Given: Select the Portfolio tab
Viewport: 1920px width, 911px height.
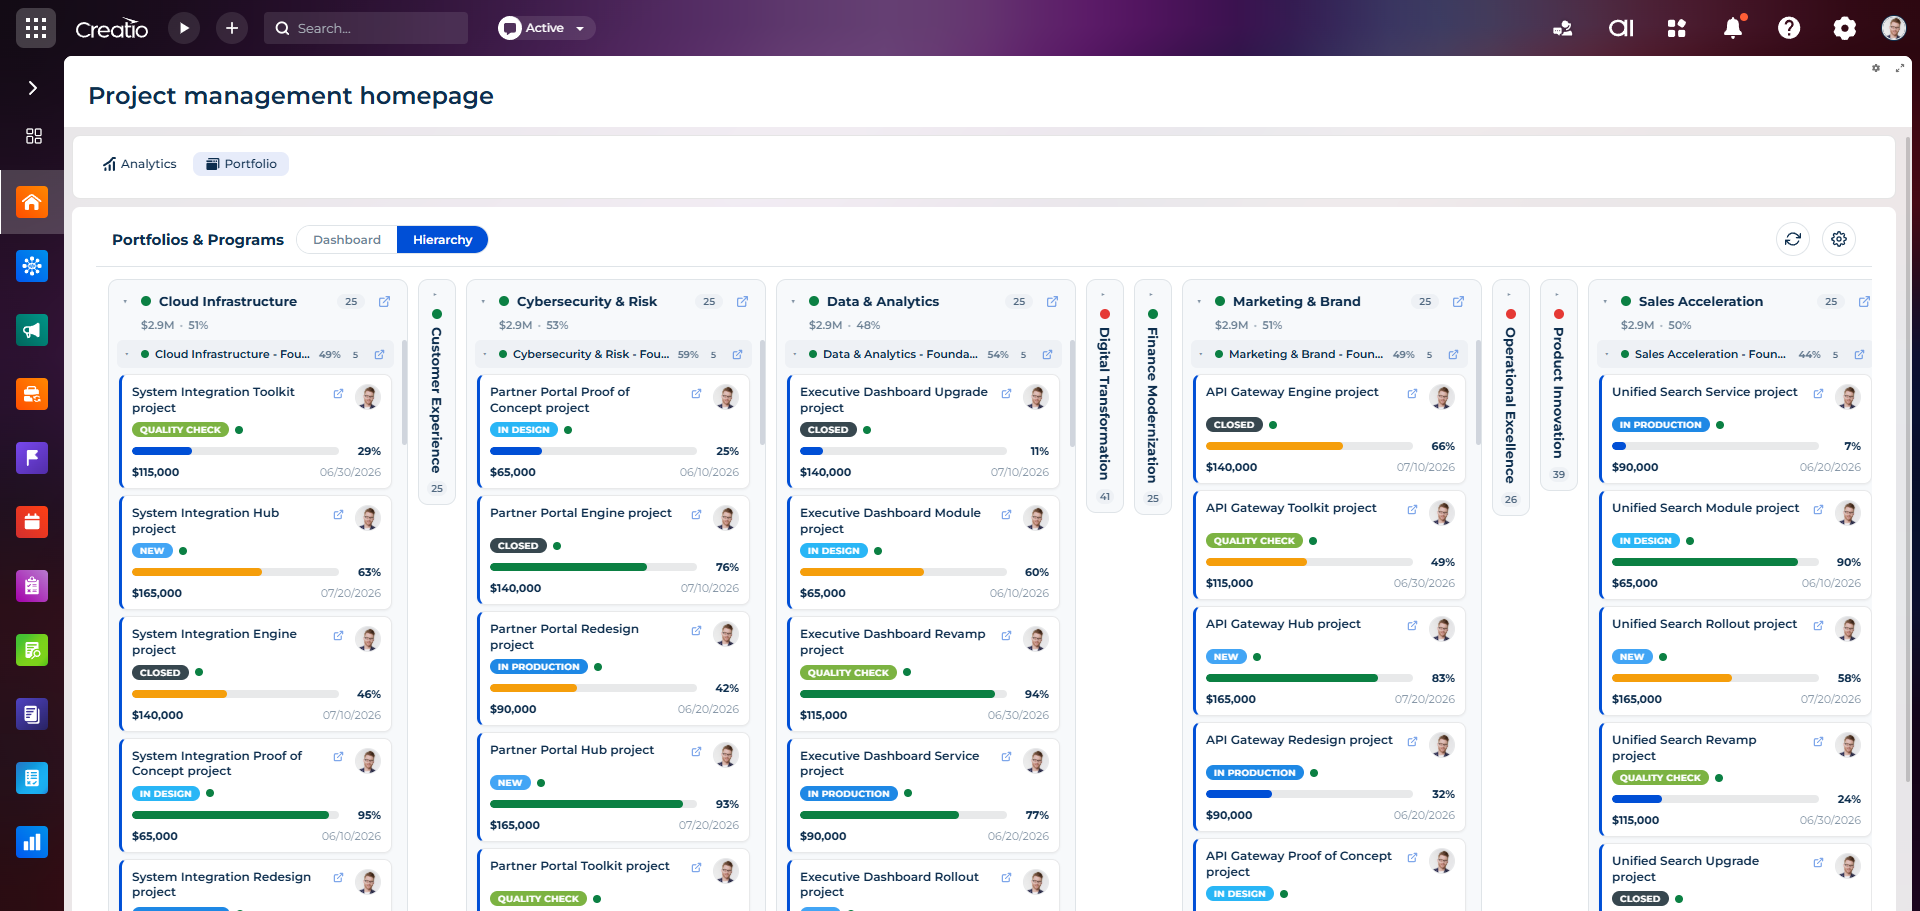Looking at the screenshot, I should coord(241,164).
